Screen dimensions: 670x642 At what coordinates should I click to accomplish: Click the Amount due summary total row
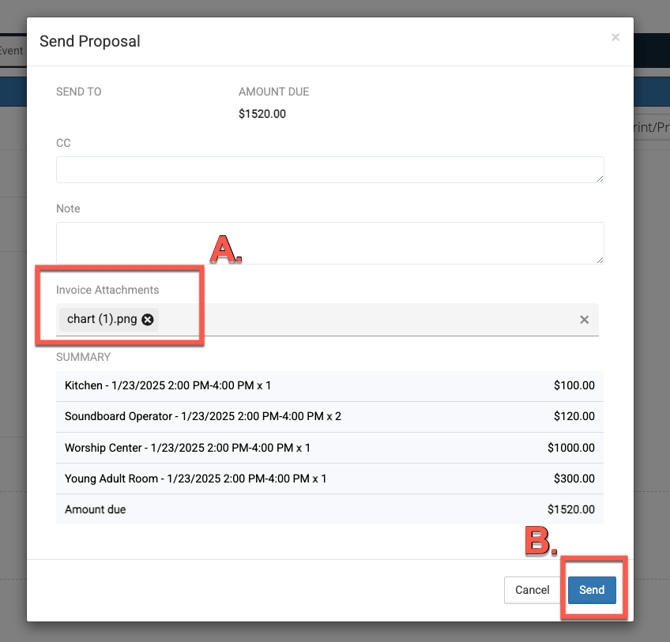tap(329, 509)
